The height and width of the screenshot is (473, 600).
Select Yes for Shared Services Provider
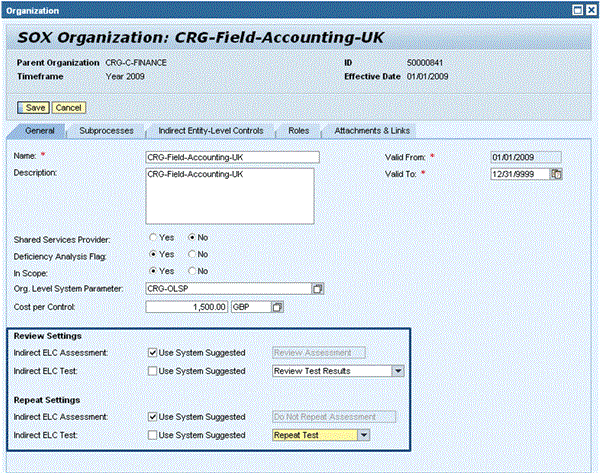pyautogui.click(x=154, y=238)
